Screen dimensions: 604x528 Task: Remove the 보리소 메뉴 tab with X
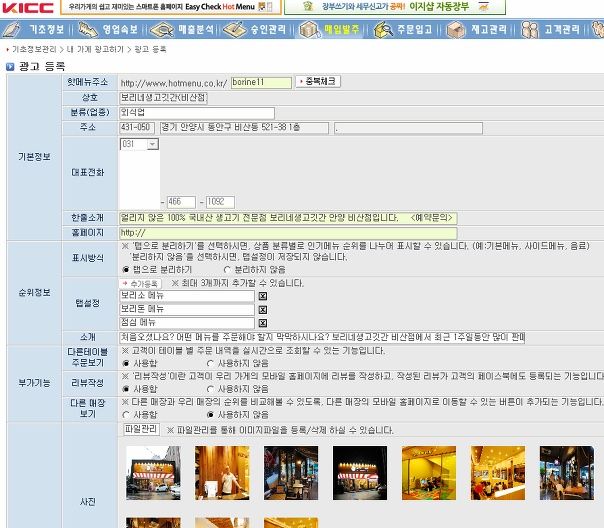click(263, 296)
